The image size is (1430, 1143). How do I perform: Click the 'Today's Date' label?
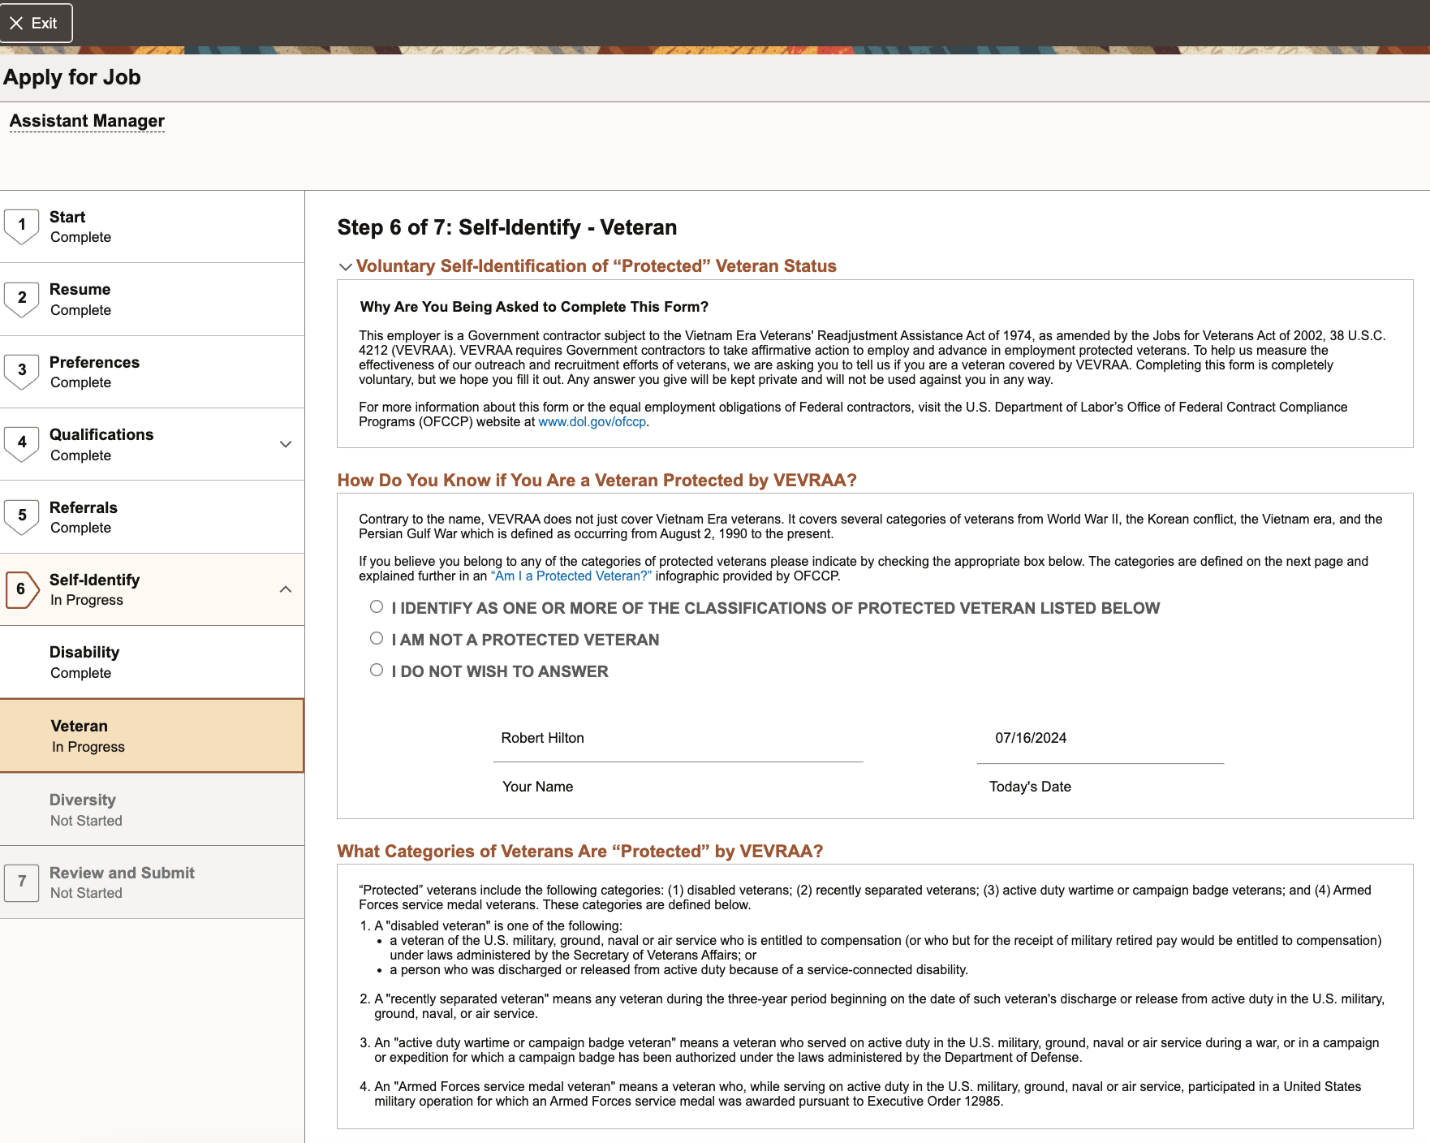point(1030,787)
